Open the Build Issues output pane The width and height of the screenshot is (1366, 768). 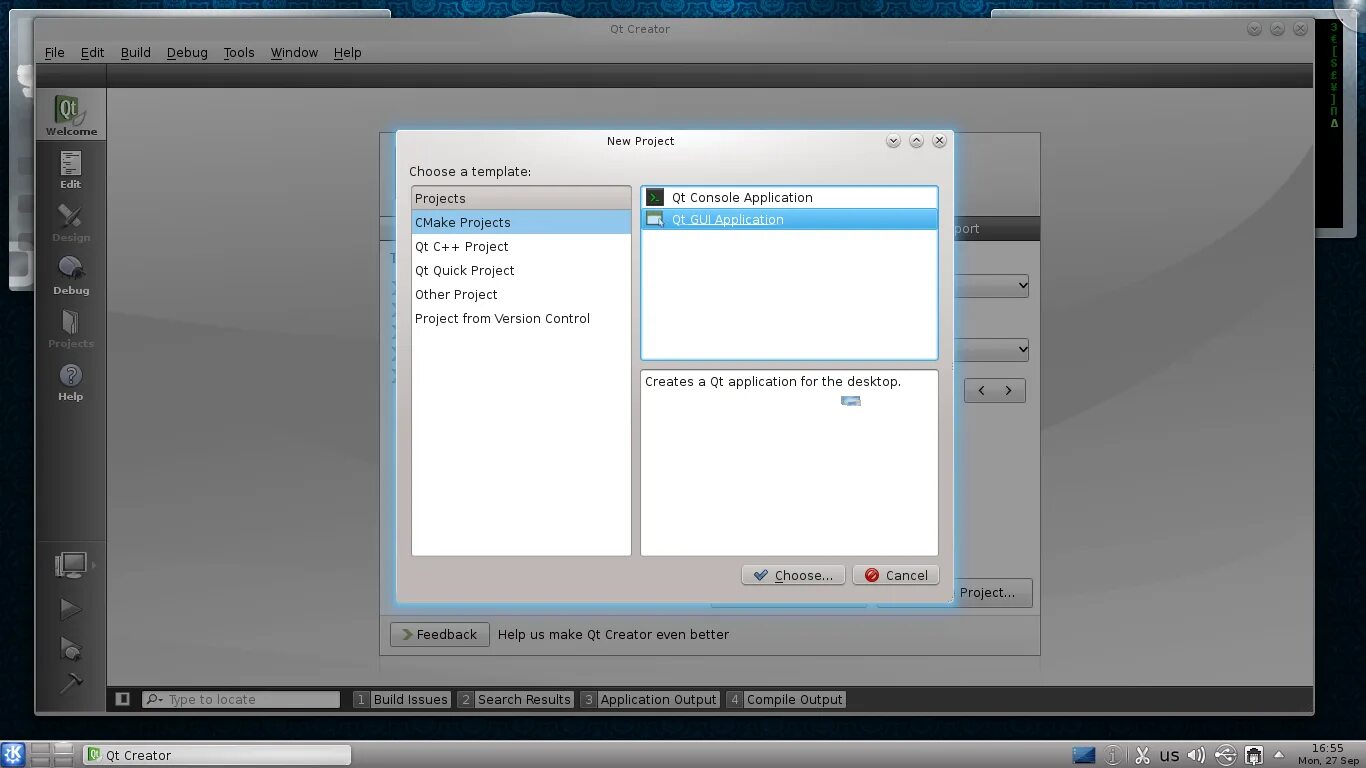(401, 699)
